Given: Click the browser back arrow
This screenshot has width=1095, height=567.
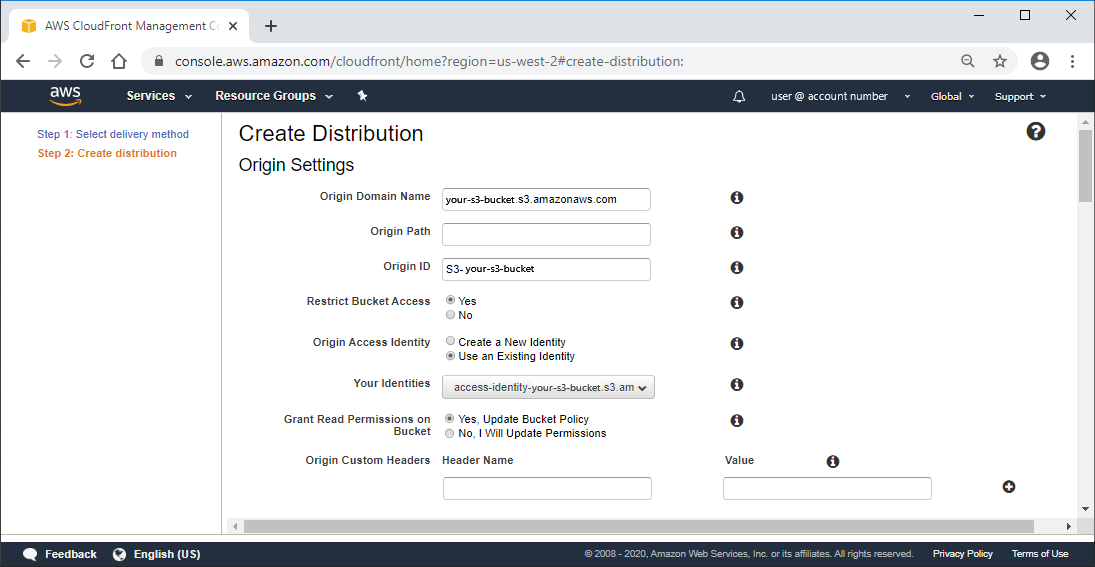Looking at the screenshot, I should pyautogui.click(x=23, y=61).
